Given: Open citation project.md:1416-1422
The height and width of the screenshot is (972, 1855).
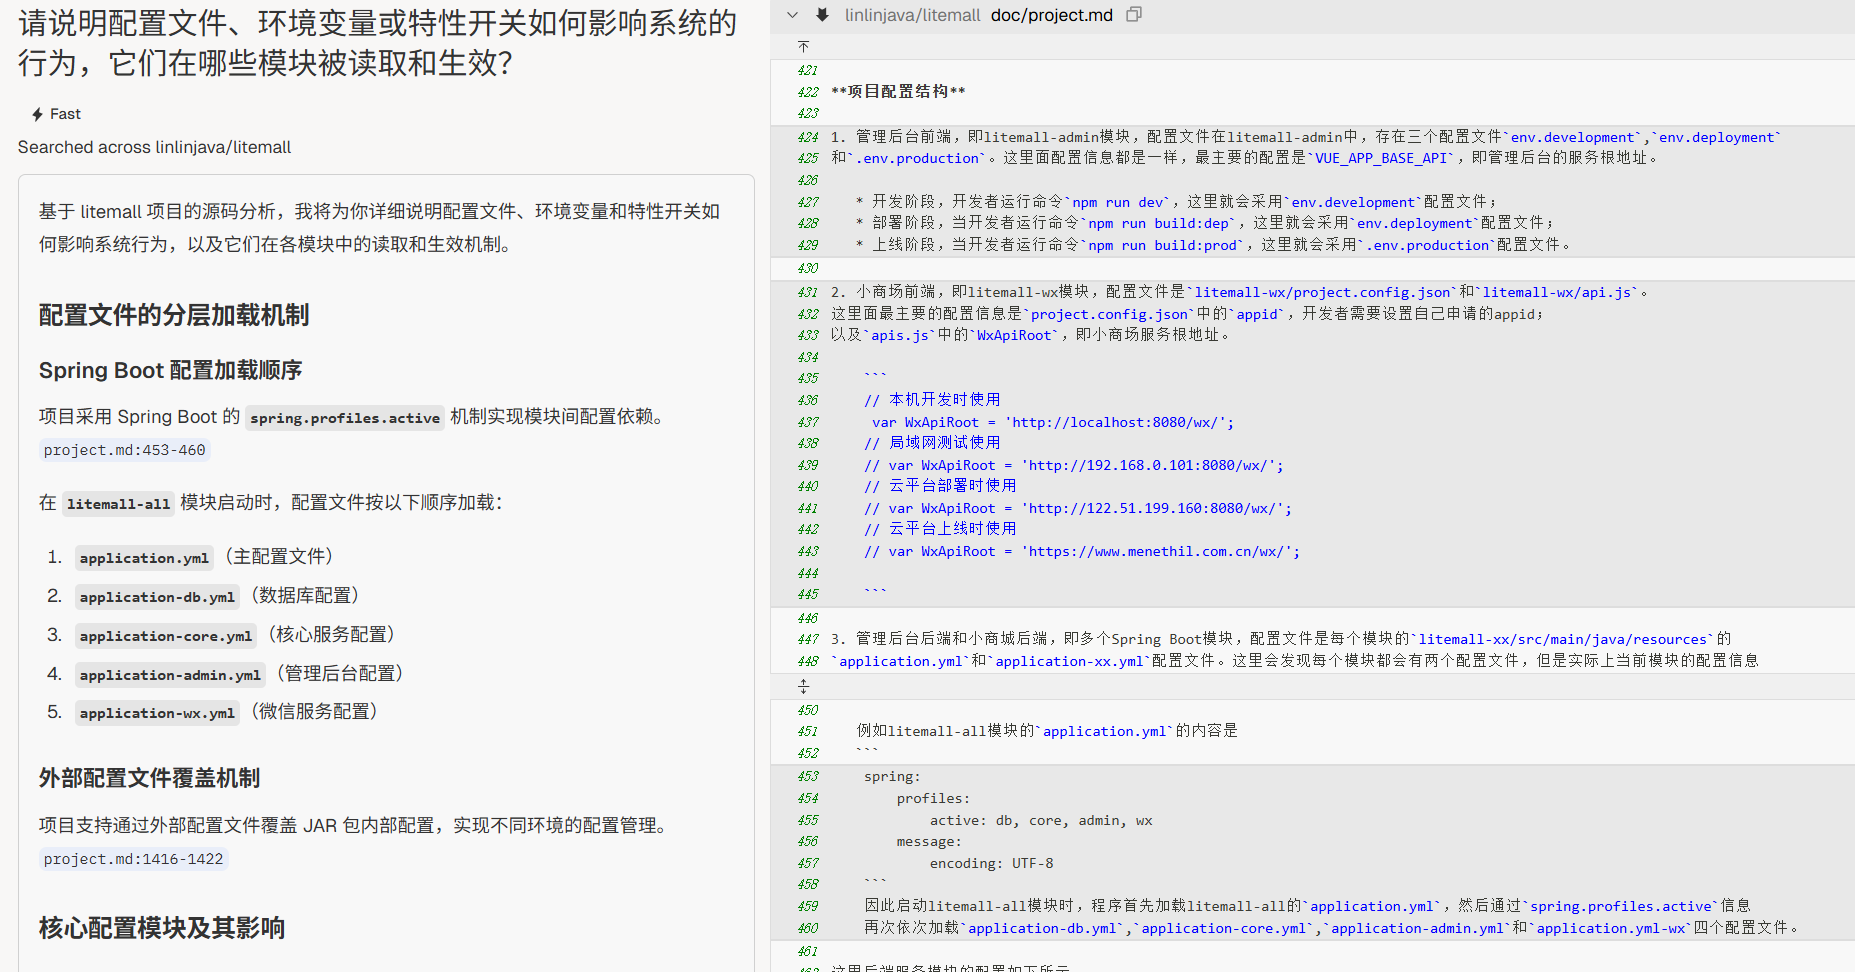Looking at the screenshot, I should (x=134, y=859).
